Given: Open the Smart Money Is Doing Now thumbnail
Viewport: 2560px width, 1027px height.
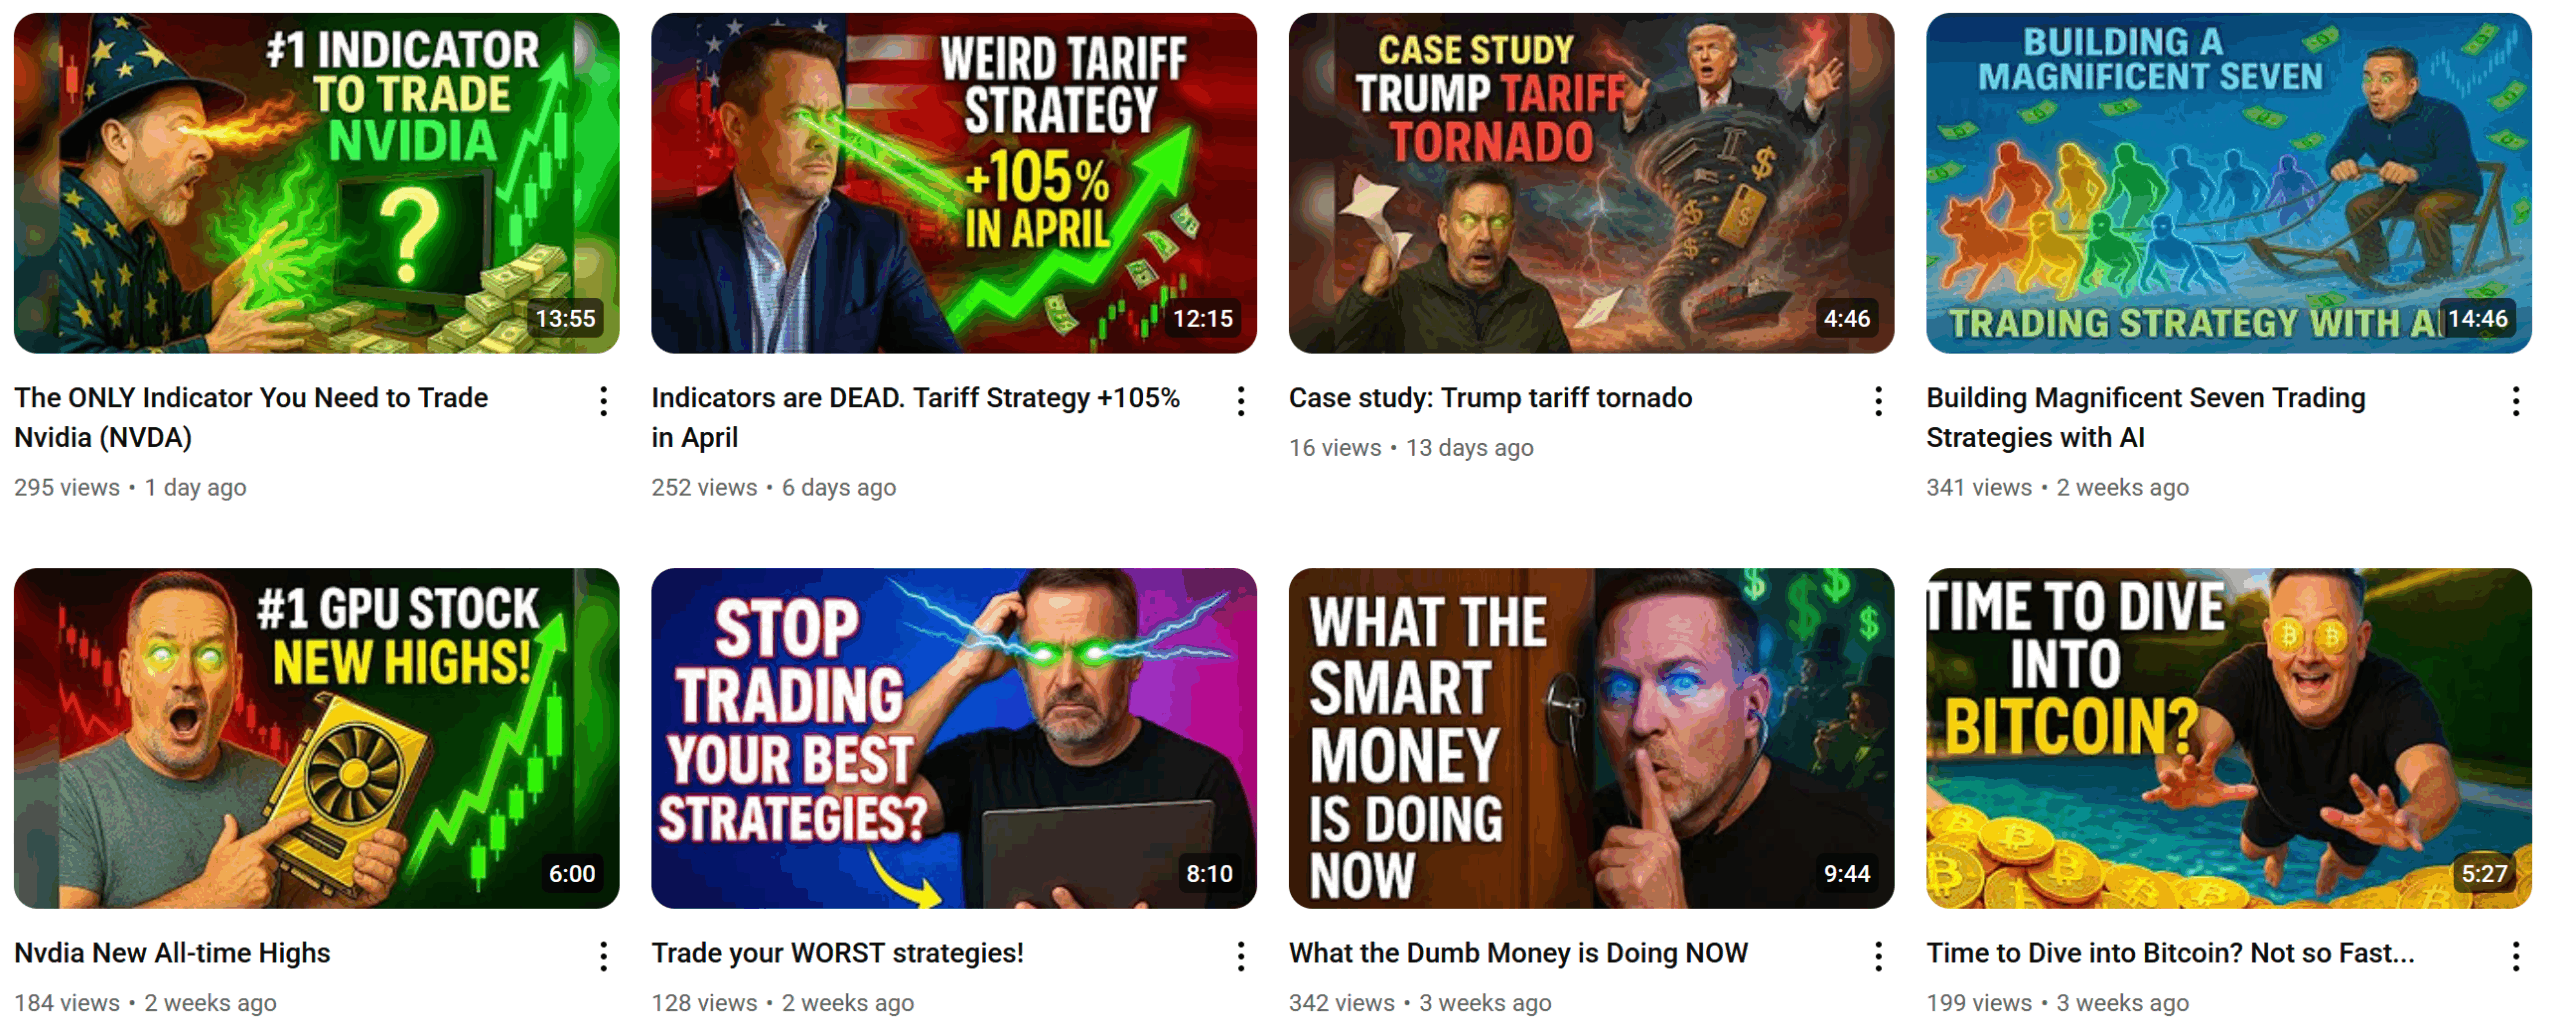Looking at the screenshot, I should [1592, 738].
